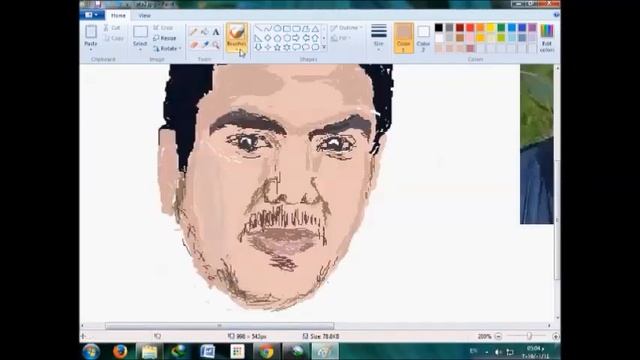Pick the purple color swatch
Screen dimensions: 640x360
532,28
